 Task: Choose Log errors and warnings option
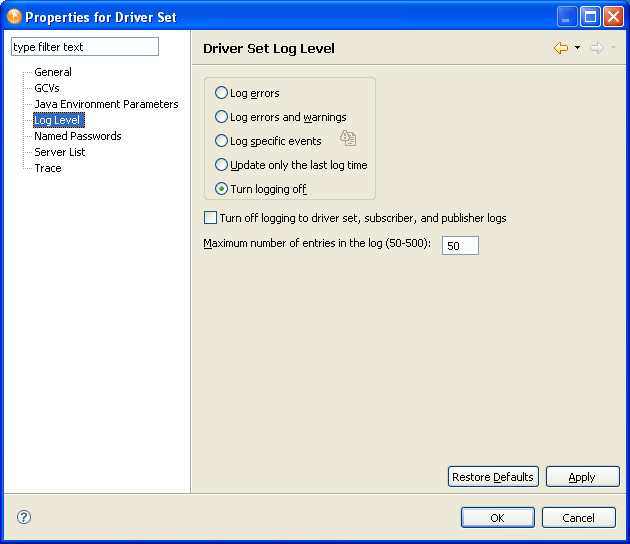222,117
